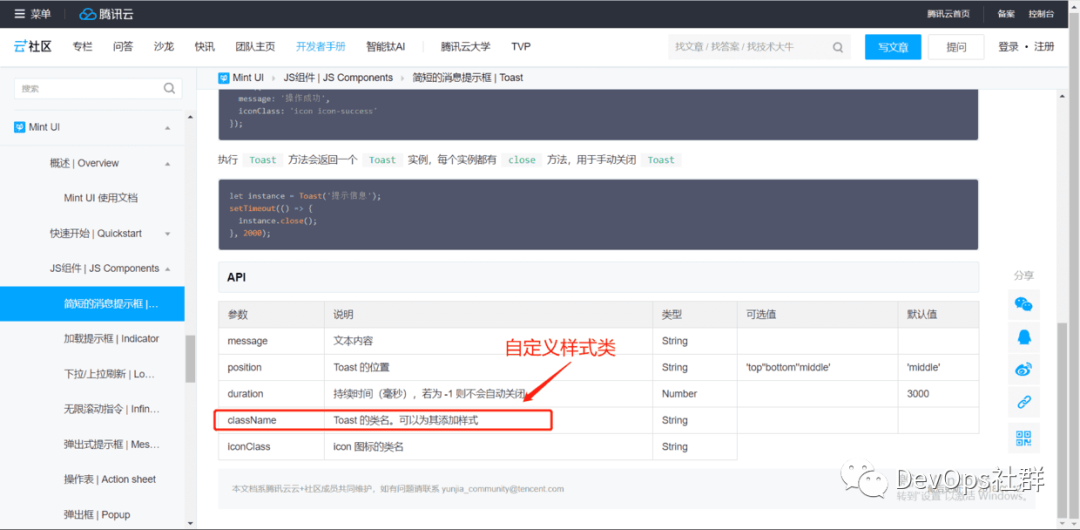Click the sidebar search magnifier icon
Image resolution: width=1080 pixels, height=530 pixels.
click(169, 88)
